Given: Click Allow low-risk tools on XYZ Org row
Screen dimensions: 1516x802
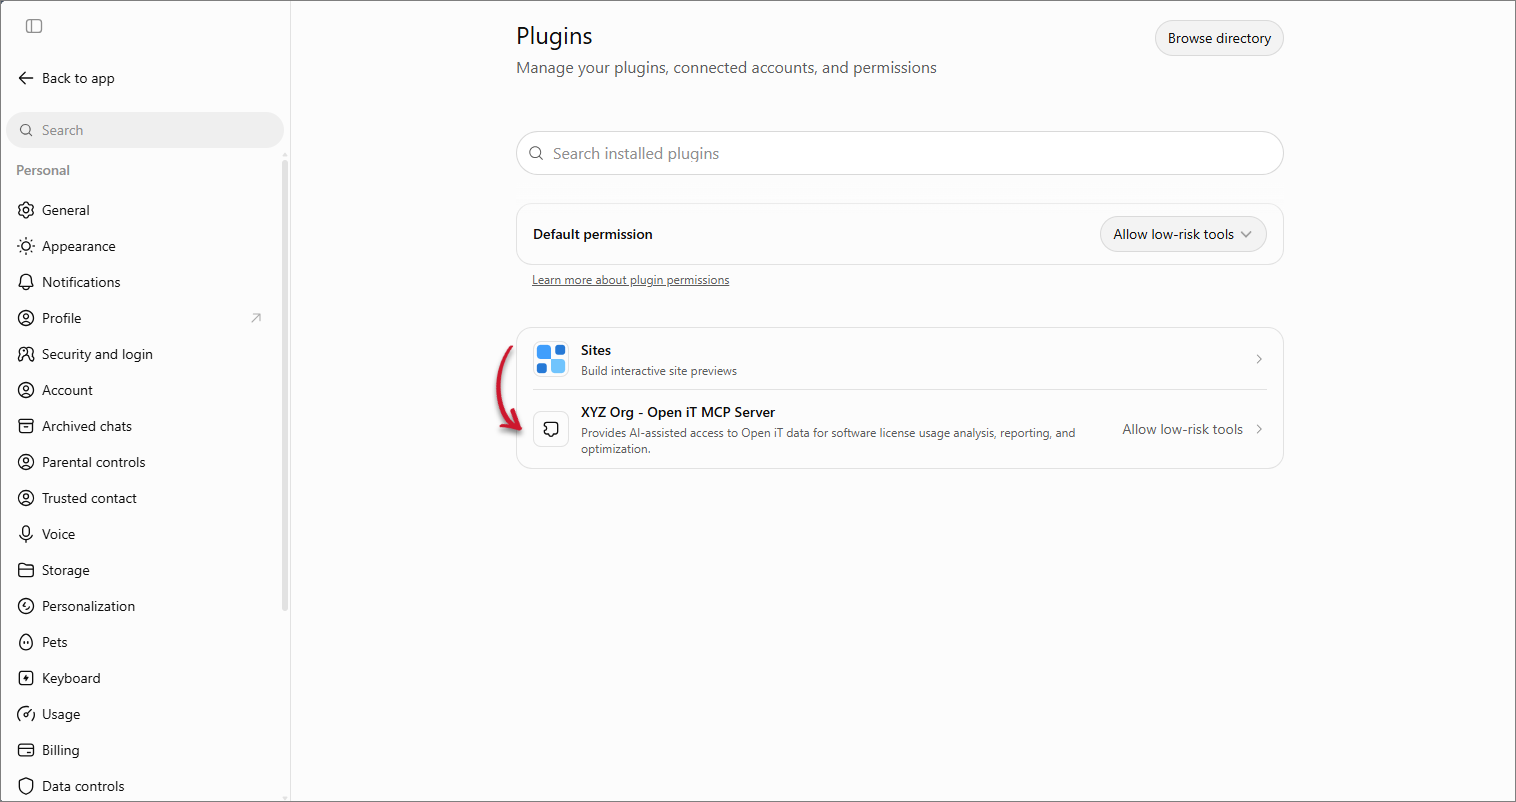Looking at the screenshot, I should 1182,429.
